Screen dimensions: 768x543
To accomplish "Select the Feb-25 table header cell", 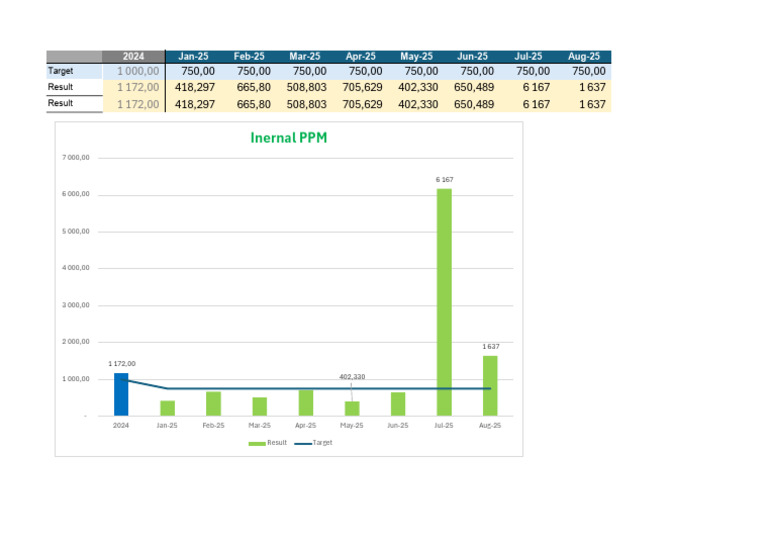I will coord(249,56).
